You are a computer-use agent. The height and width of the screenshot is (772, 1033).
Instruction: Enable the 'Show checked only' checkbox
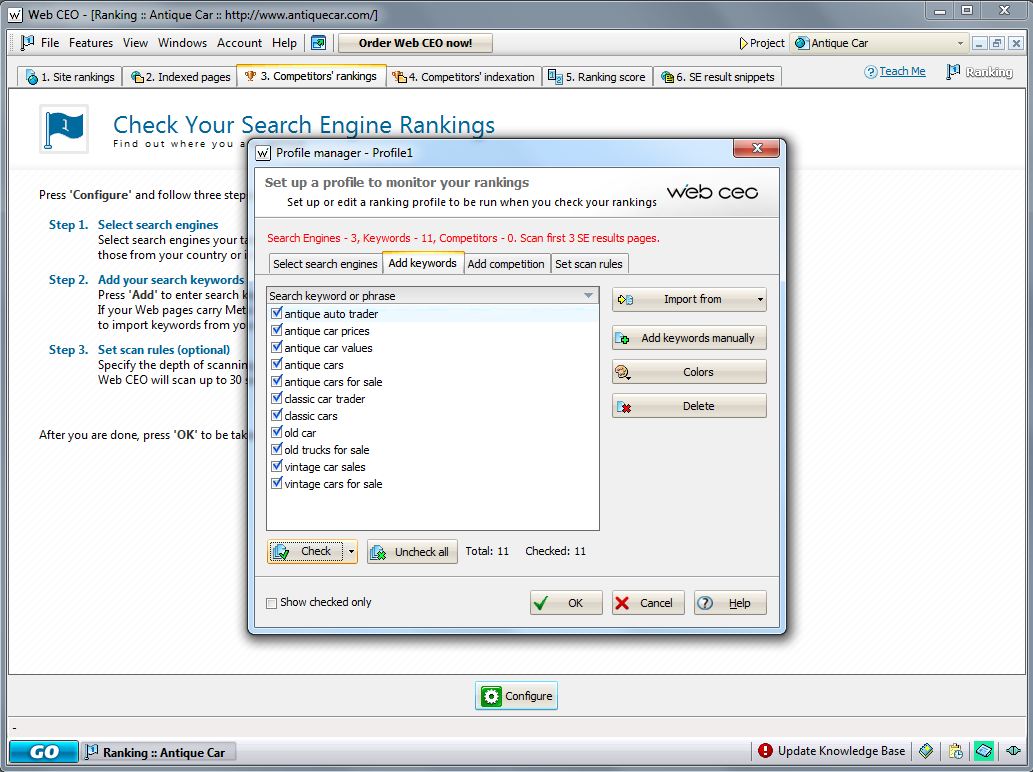(x=271, y=603)
